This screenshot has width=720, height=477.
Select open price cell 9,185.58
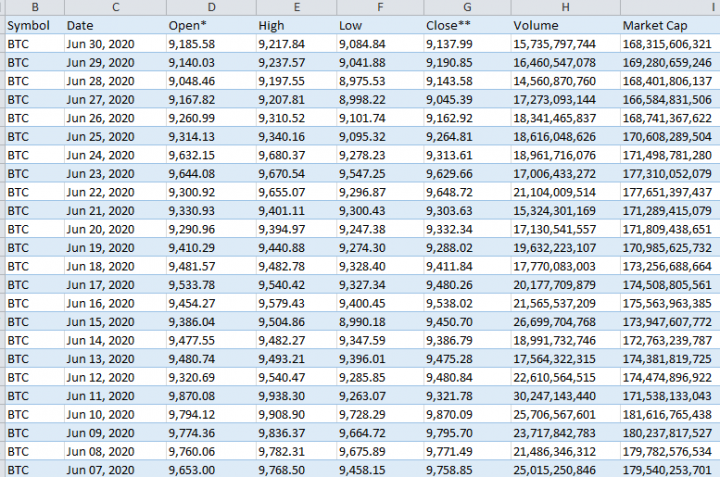pyautogui.click(x=211, y=44)
